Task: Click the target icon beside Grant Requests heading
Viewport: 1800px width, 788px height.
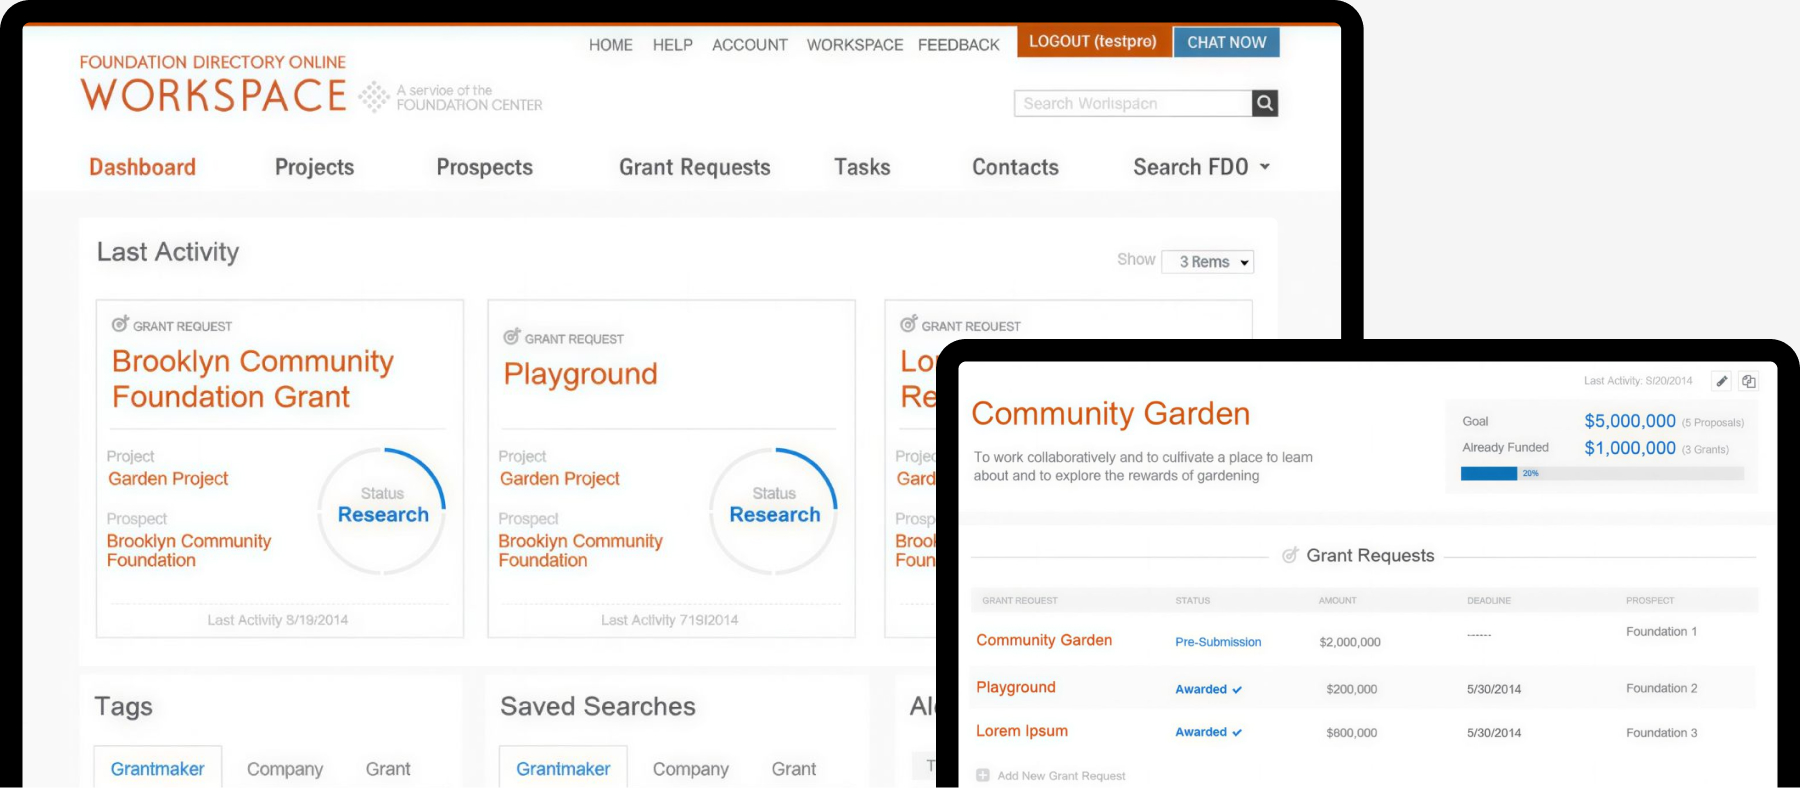Action: pos(1291,555)
